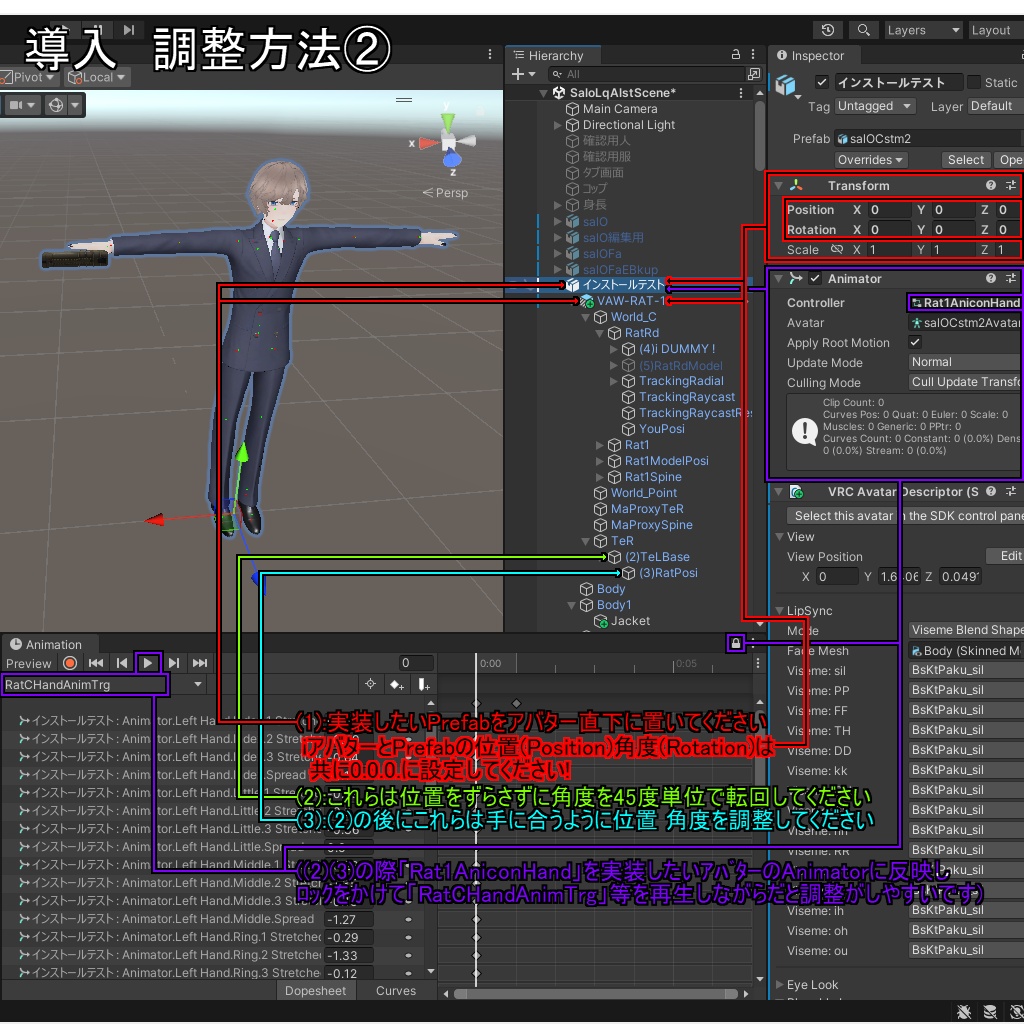
Task: Go to the next keyframe
Action: (x=174, y=664)
